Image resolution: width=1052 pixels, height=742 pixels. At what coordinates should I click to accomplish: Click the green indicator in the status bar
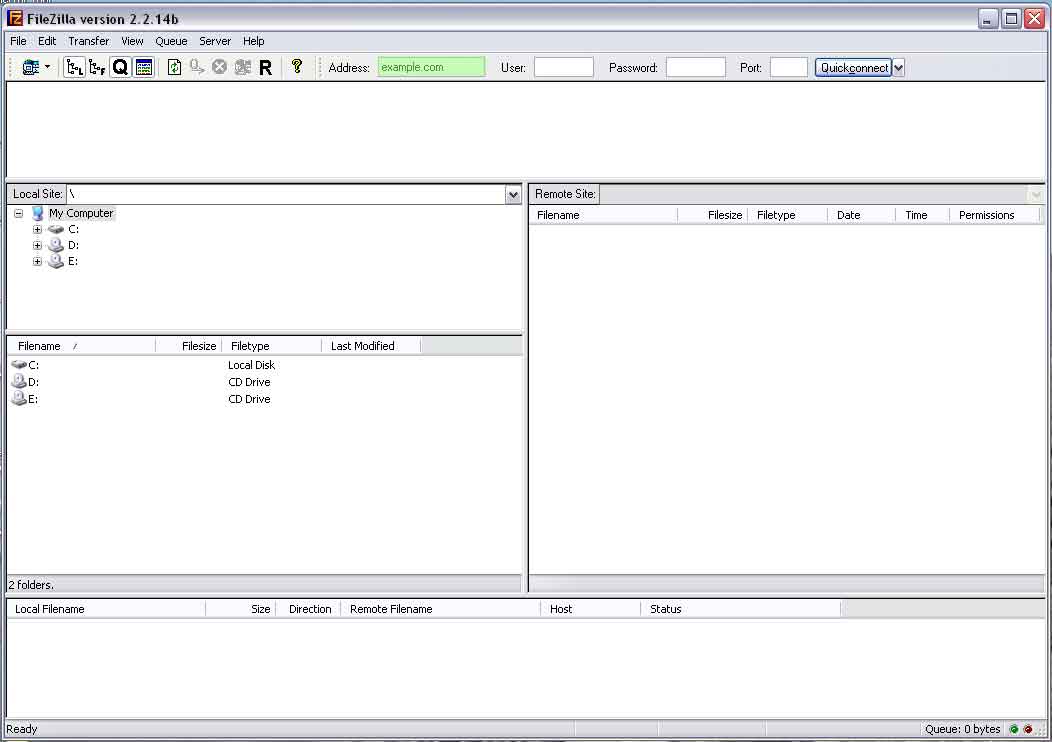[1014, 729]
